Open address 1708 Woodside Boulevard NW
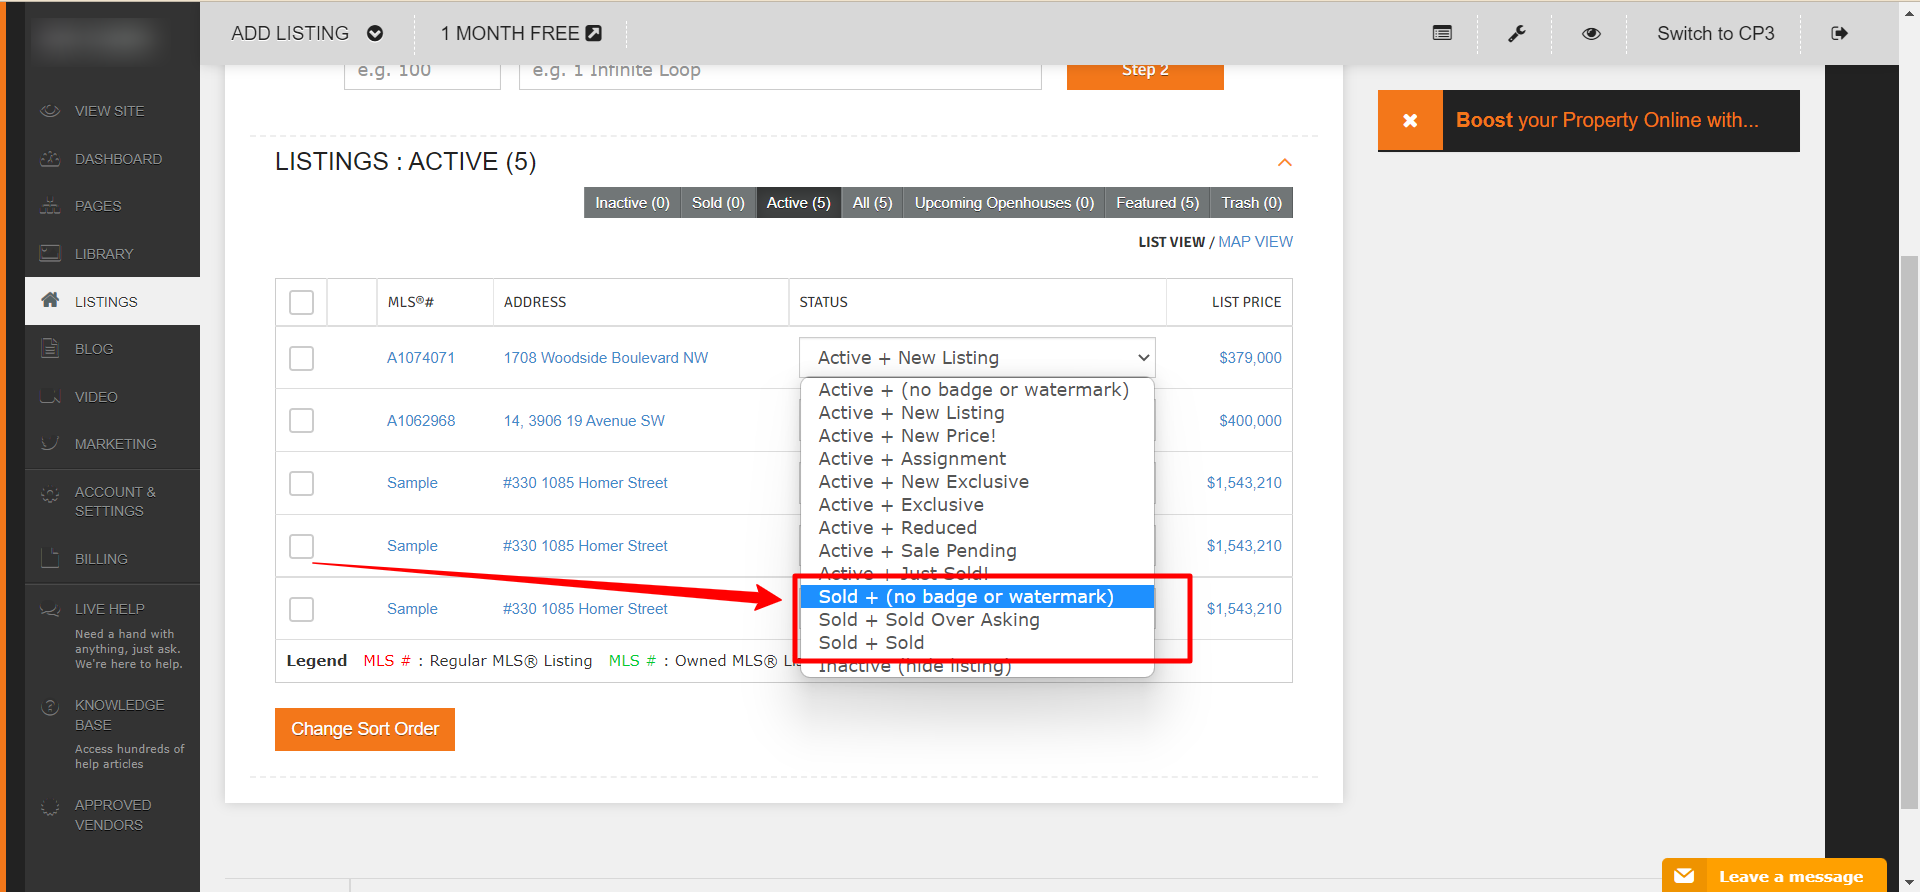Viewport: 1920px width, 892px height. tap(606, 358)
